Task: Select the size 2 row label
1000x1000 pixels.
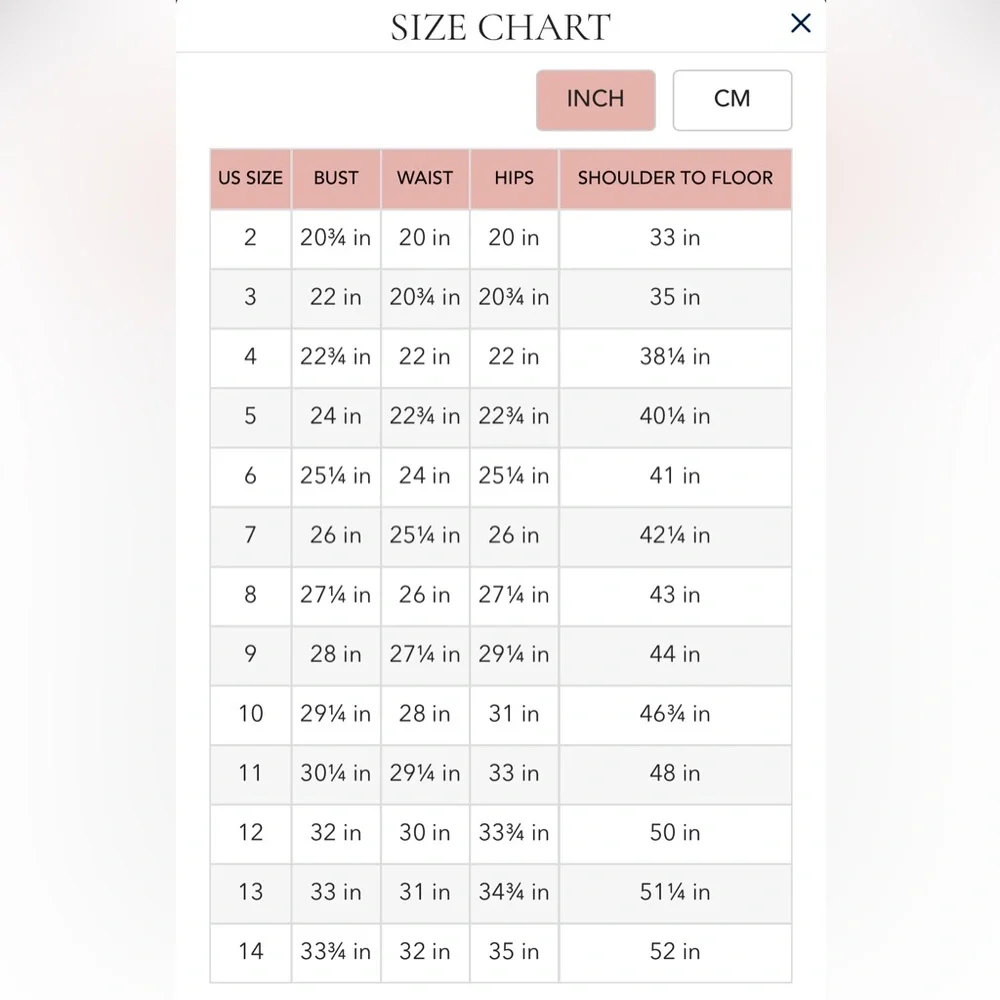Action: (x=251, y=238)
